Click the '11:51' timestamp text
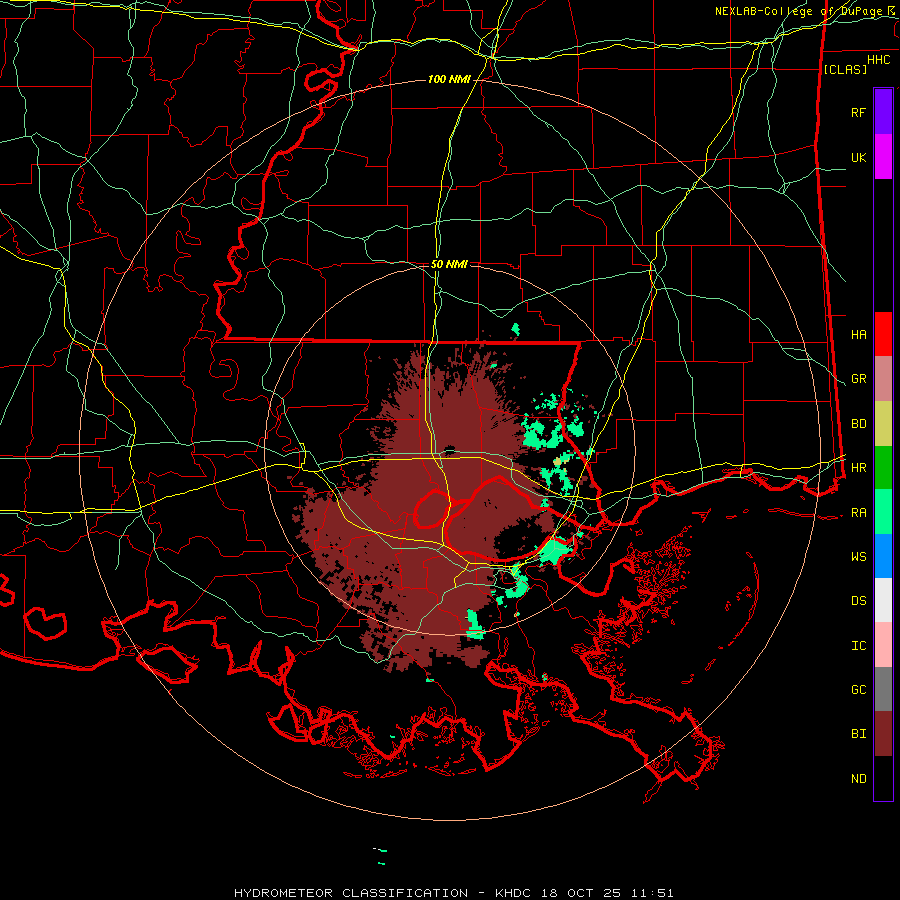The image size is (900, 900). click(x=652, y=893)
